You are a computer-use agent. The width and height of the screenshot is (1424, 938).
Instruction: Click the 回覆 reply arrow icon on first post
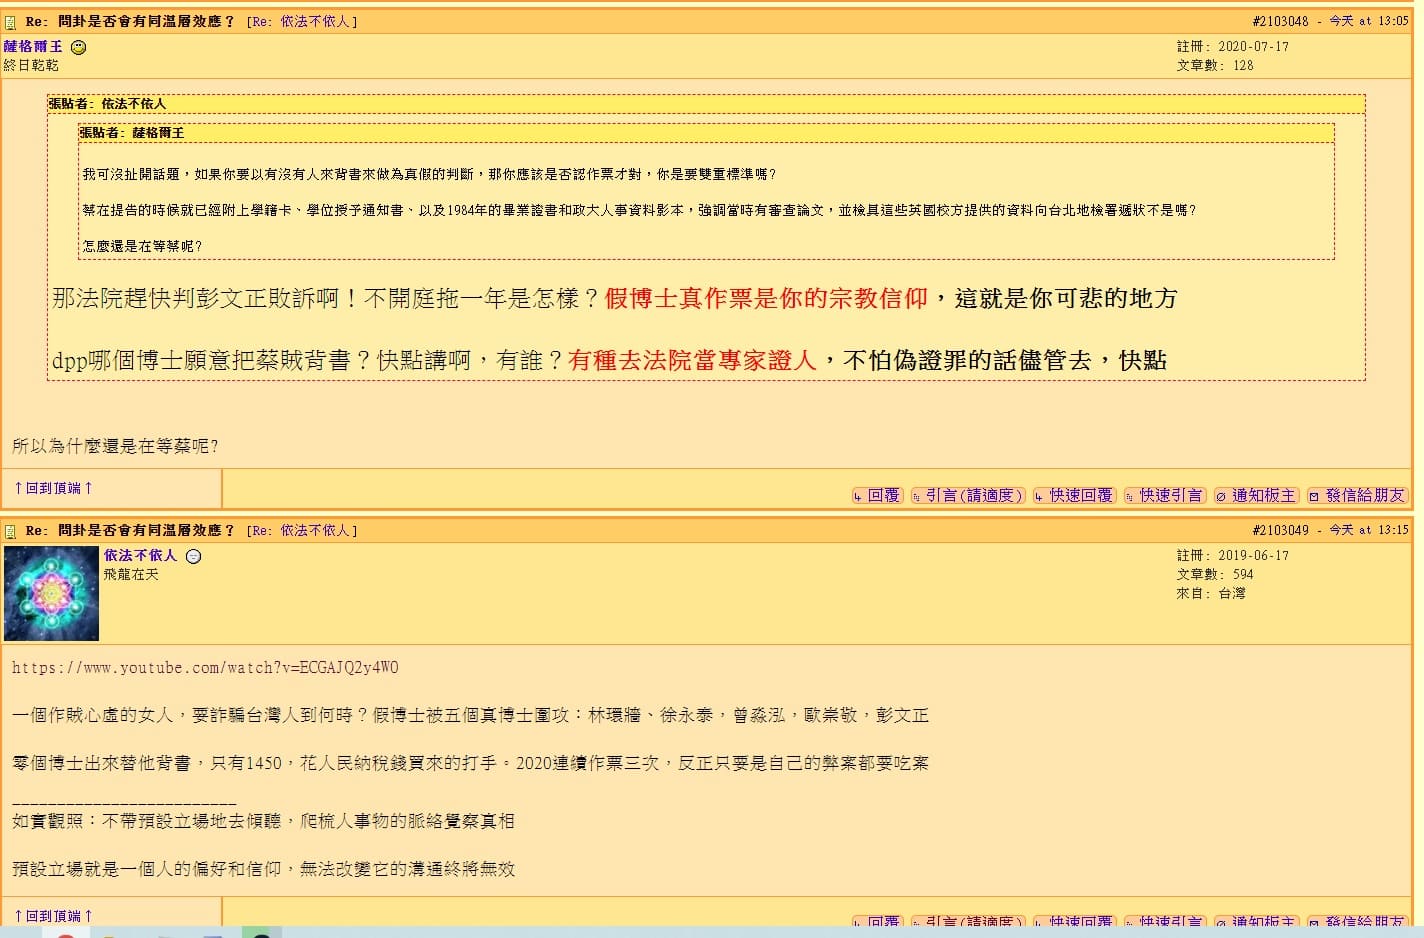(x=858, y=495)
